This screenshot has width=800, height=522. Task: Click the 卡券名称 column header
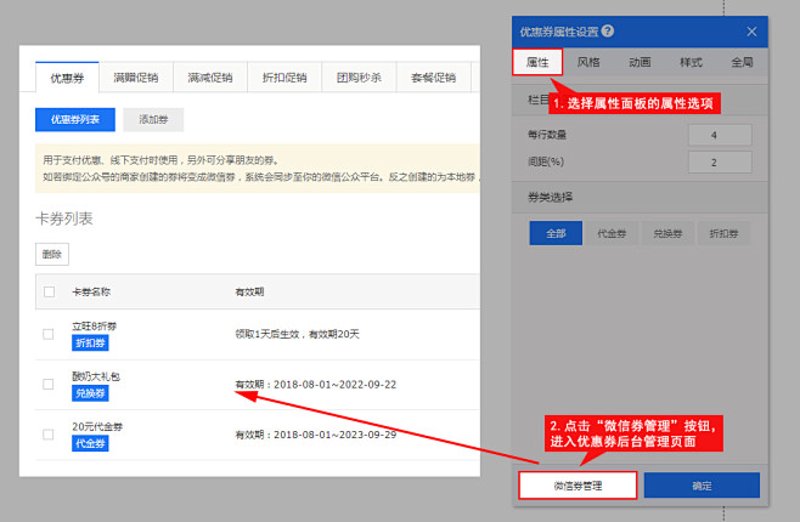point(91,292)
